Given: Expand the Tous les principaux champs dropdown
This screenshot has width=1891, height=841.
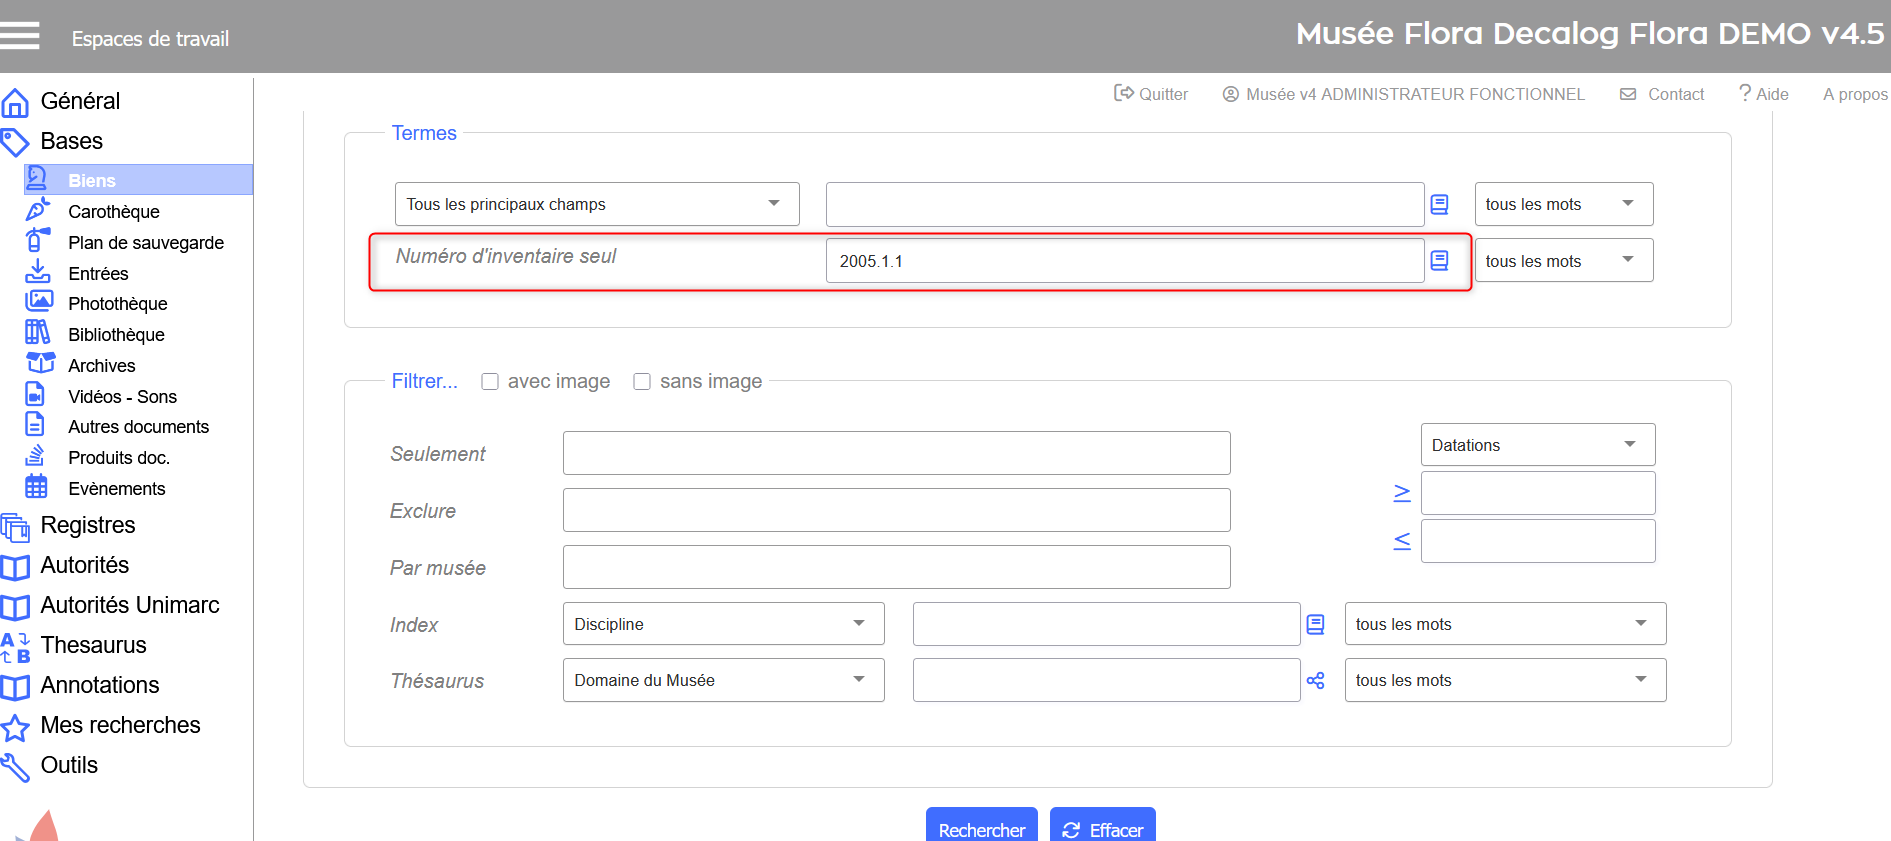Looking at the screenshot, I should (x=596, y=204).
